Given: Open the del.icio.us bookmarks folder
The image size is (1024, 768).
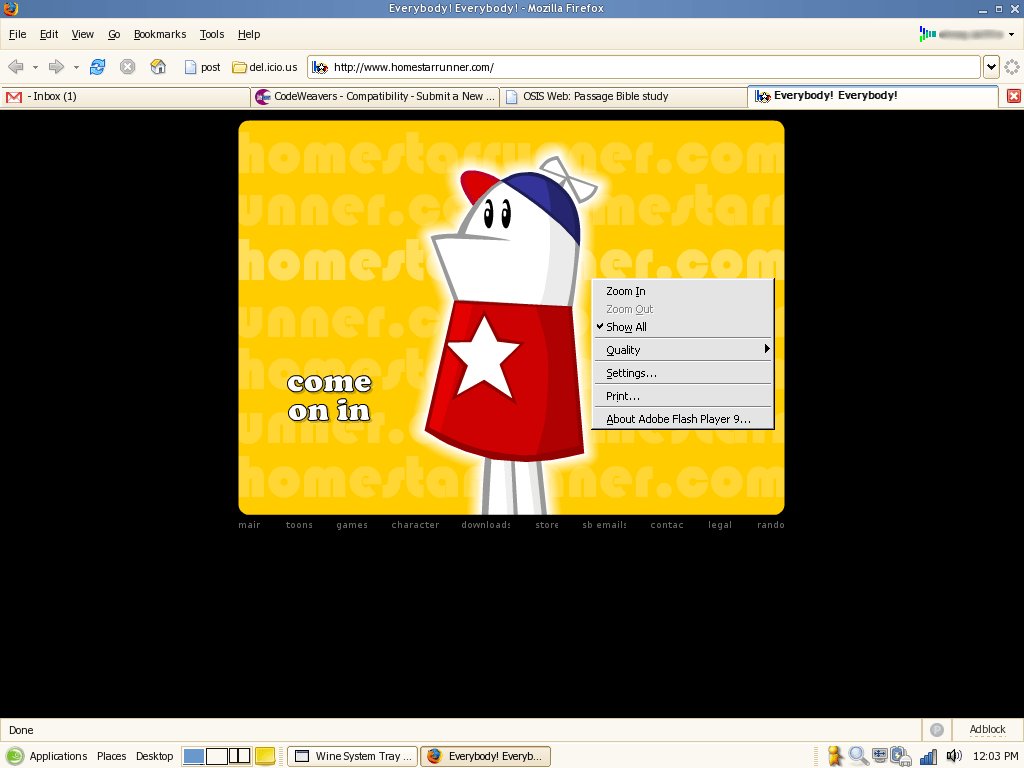Looking at the screenshot, I should click(264, 67).
